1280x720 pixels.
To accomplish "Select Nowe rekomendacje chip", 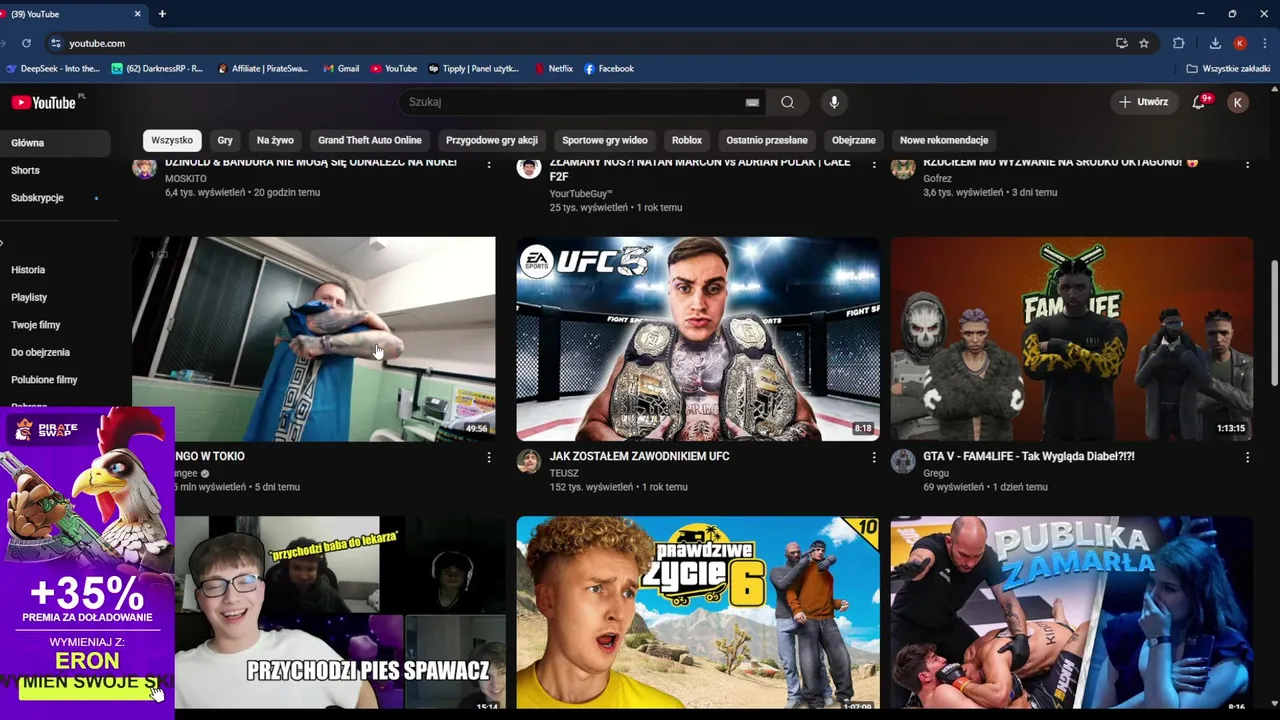I will pyautogui.click(x=944, y=140).
